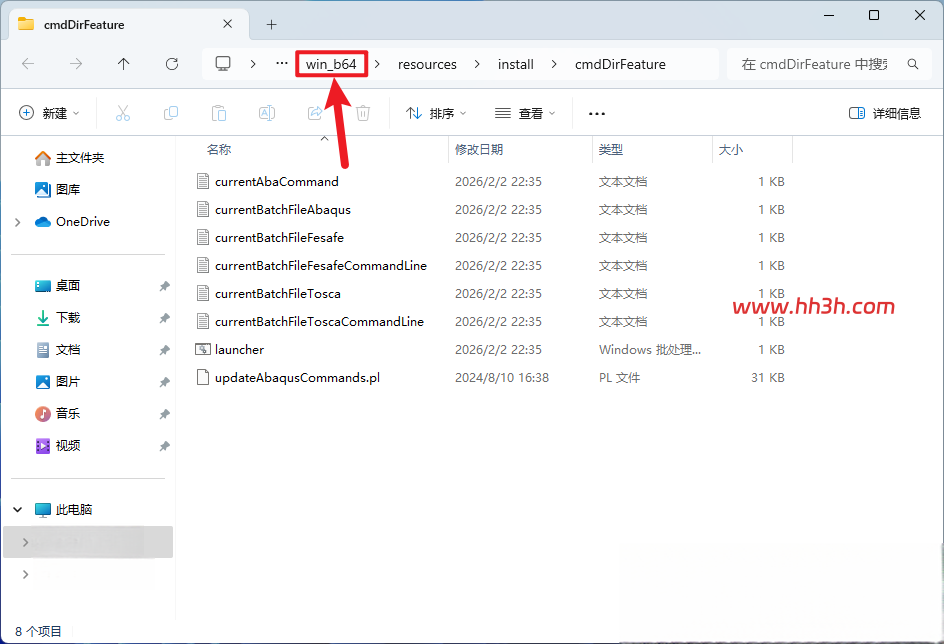The height and width of the screenshot is (644, 944).
Task: Select file currentBatchFileFesafe
Action: click(x=279, y=238)
